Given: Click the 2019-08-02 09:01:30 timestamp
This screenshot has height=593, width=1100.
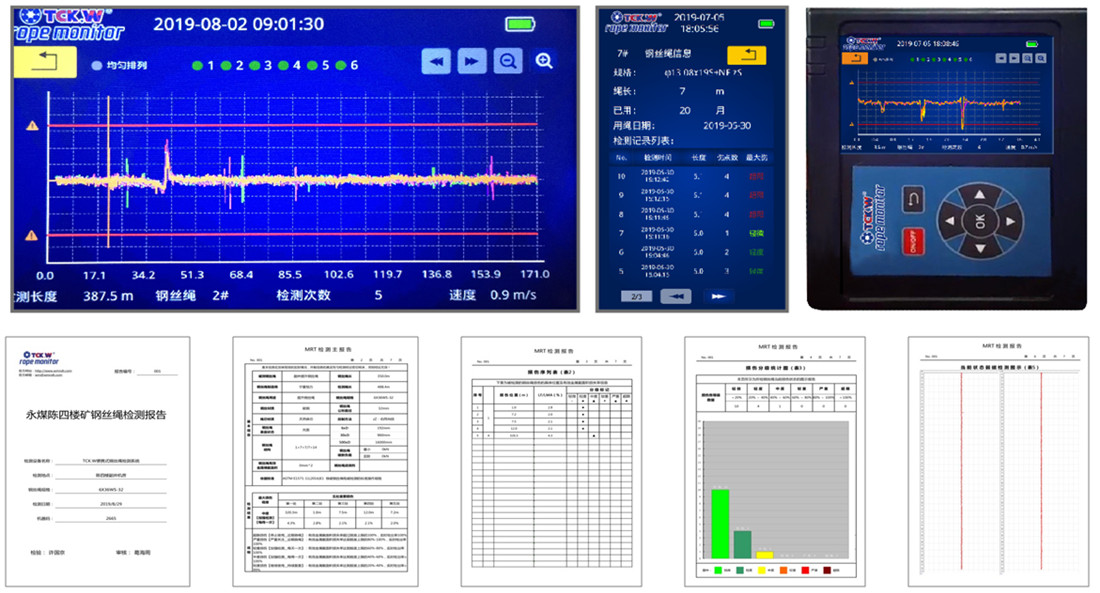Looking at the screenshot, I should coord(239,24).
